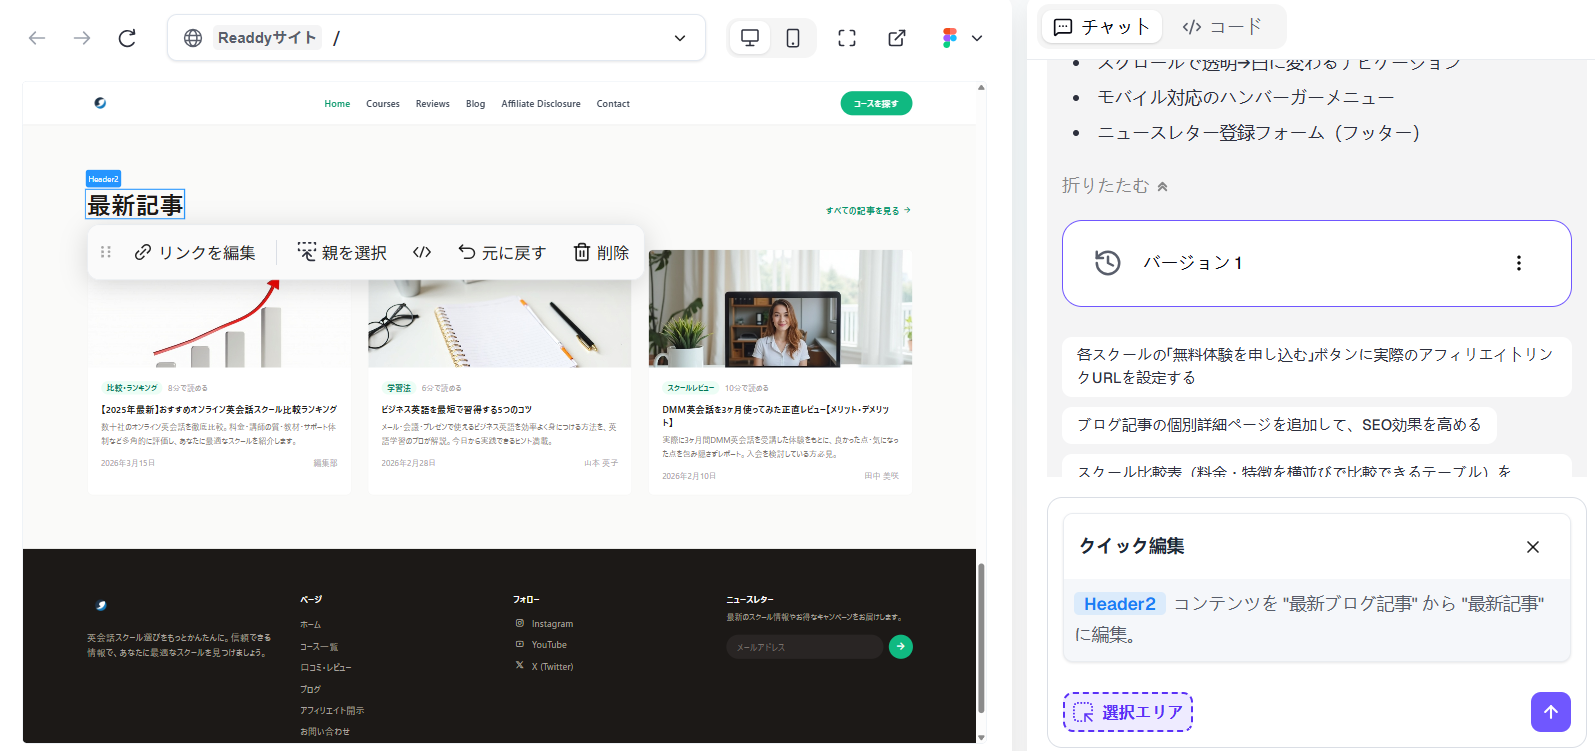
Task: Open Home in the site navigation
Action: point(337,104)
